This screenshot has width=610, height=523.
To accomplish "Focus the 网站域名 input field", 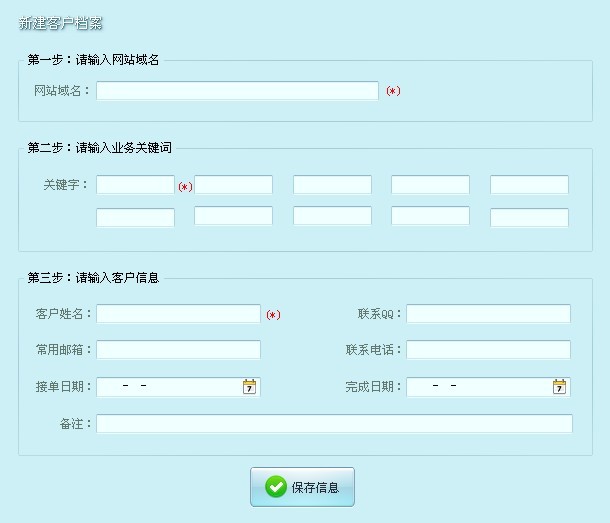I will point(237,91).
